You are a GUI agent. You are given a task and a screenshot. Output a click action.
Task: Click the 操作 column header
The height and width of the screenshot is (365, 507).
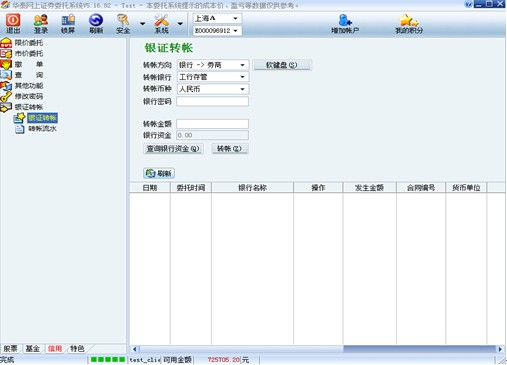click(318, 188)
